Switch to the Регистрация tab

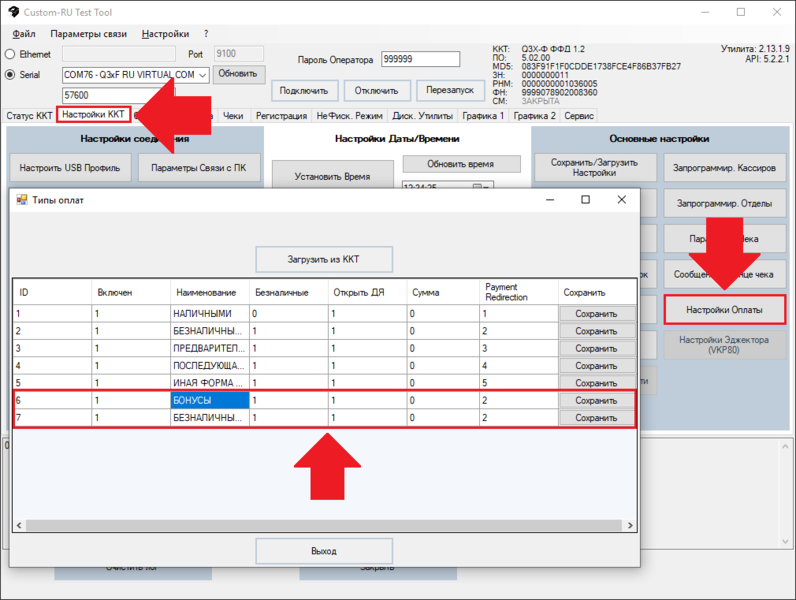pos(281,116)
